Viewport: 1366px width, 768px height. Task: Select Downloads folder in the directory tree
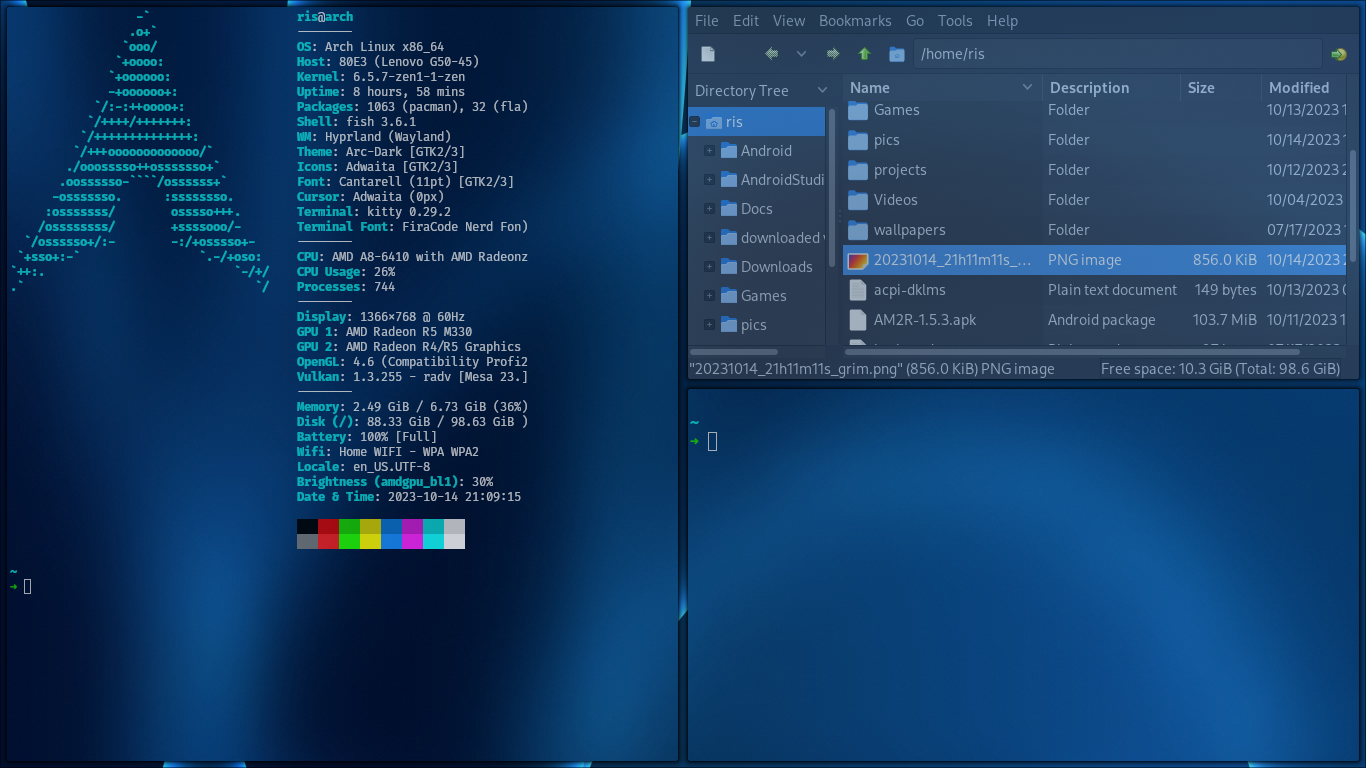point(777,267)
